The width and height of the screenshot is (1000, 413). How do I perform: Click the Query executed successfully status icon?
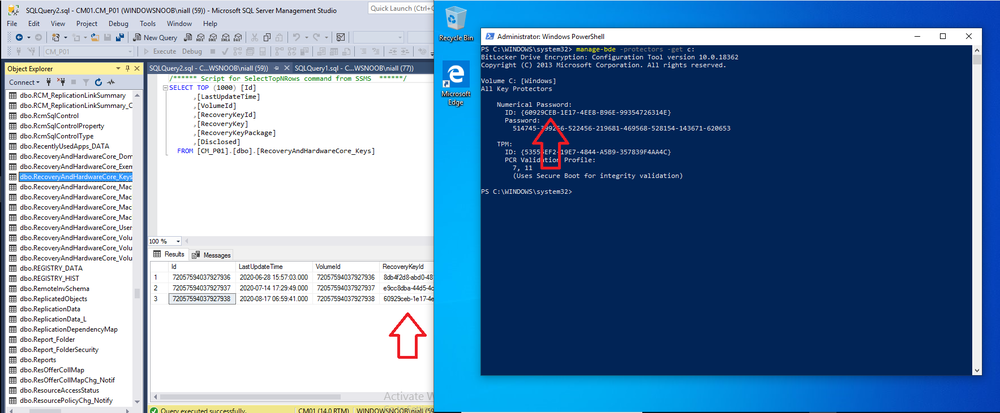tap(154, 409)
